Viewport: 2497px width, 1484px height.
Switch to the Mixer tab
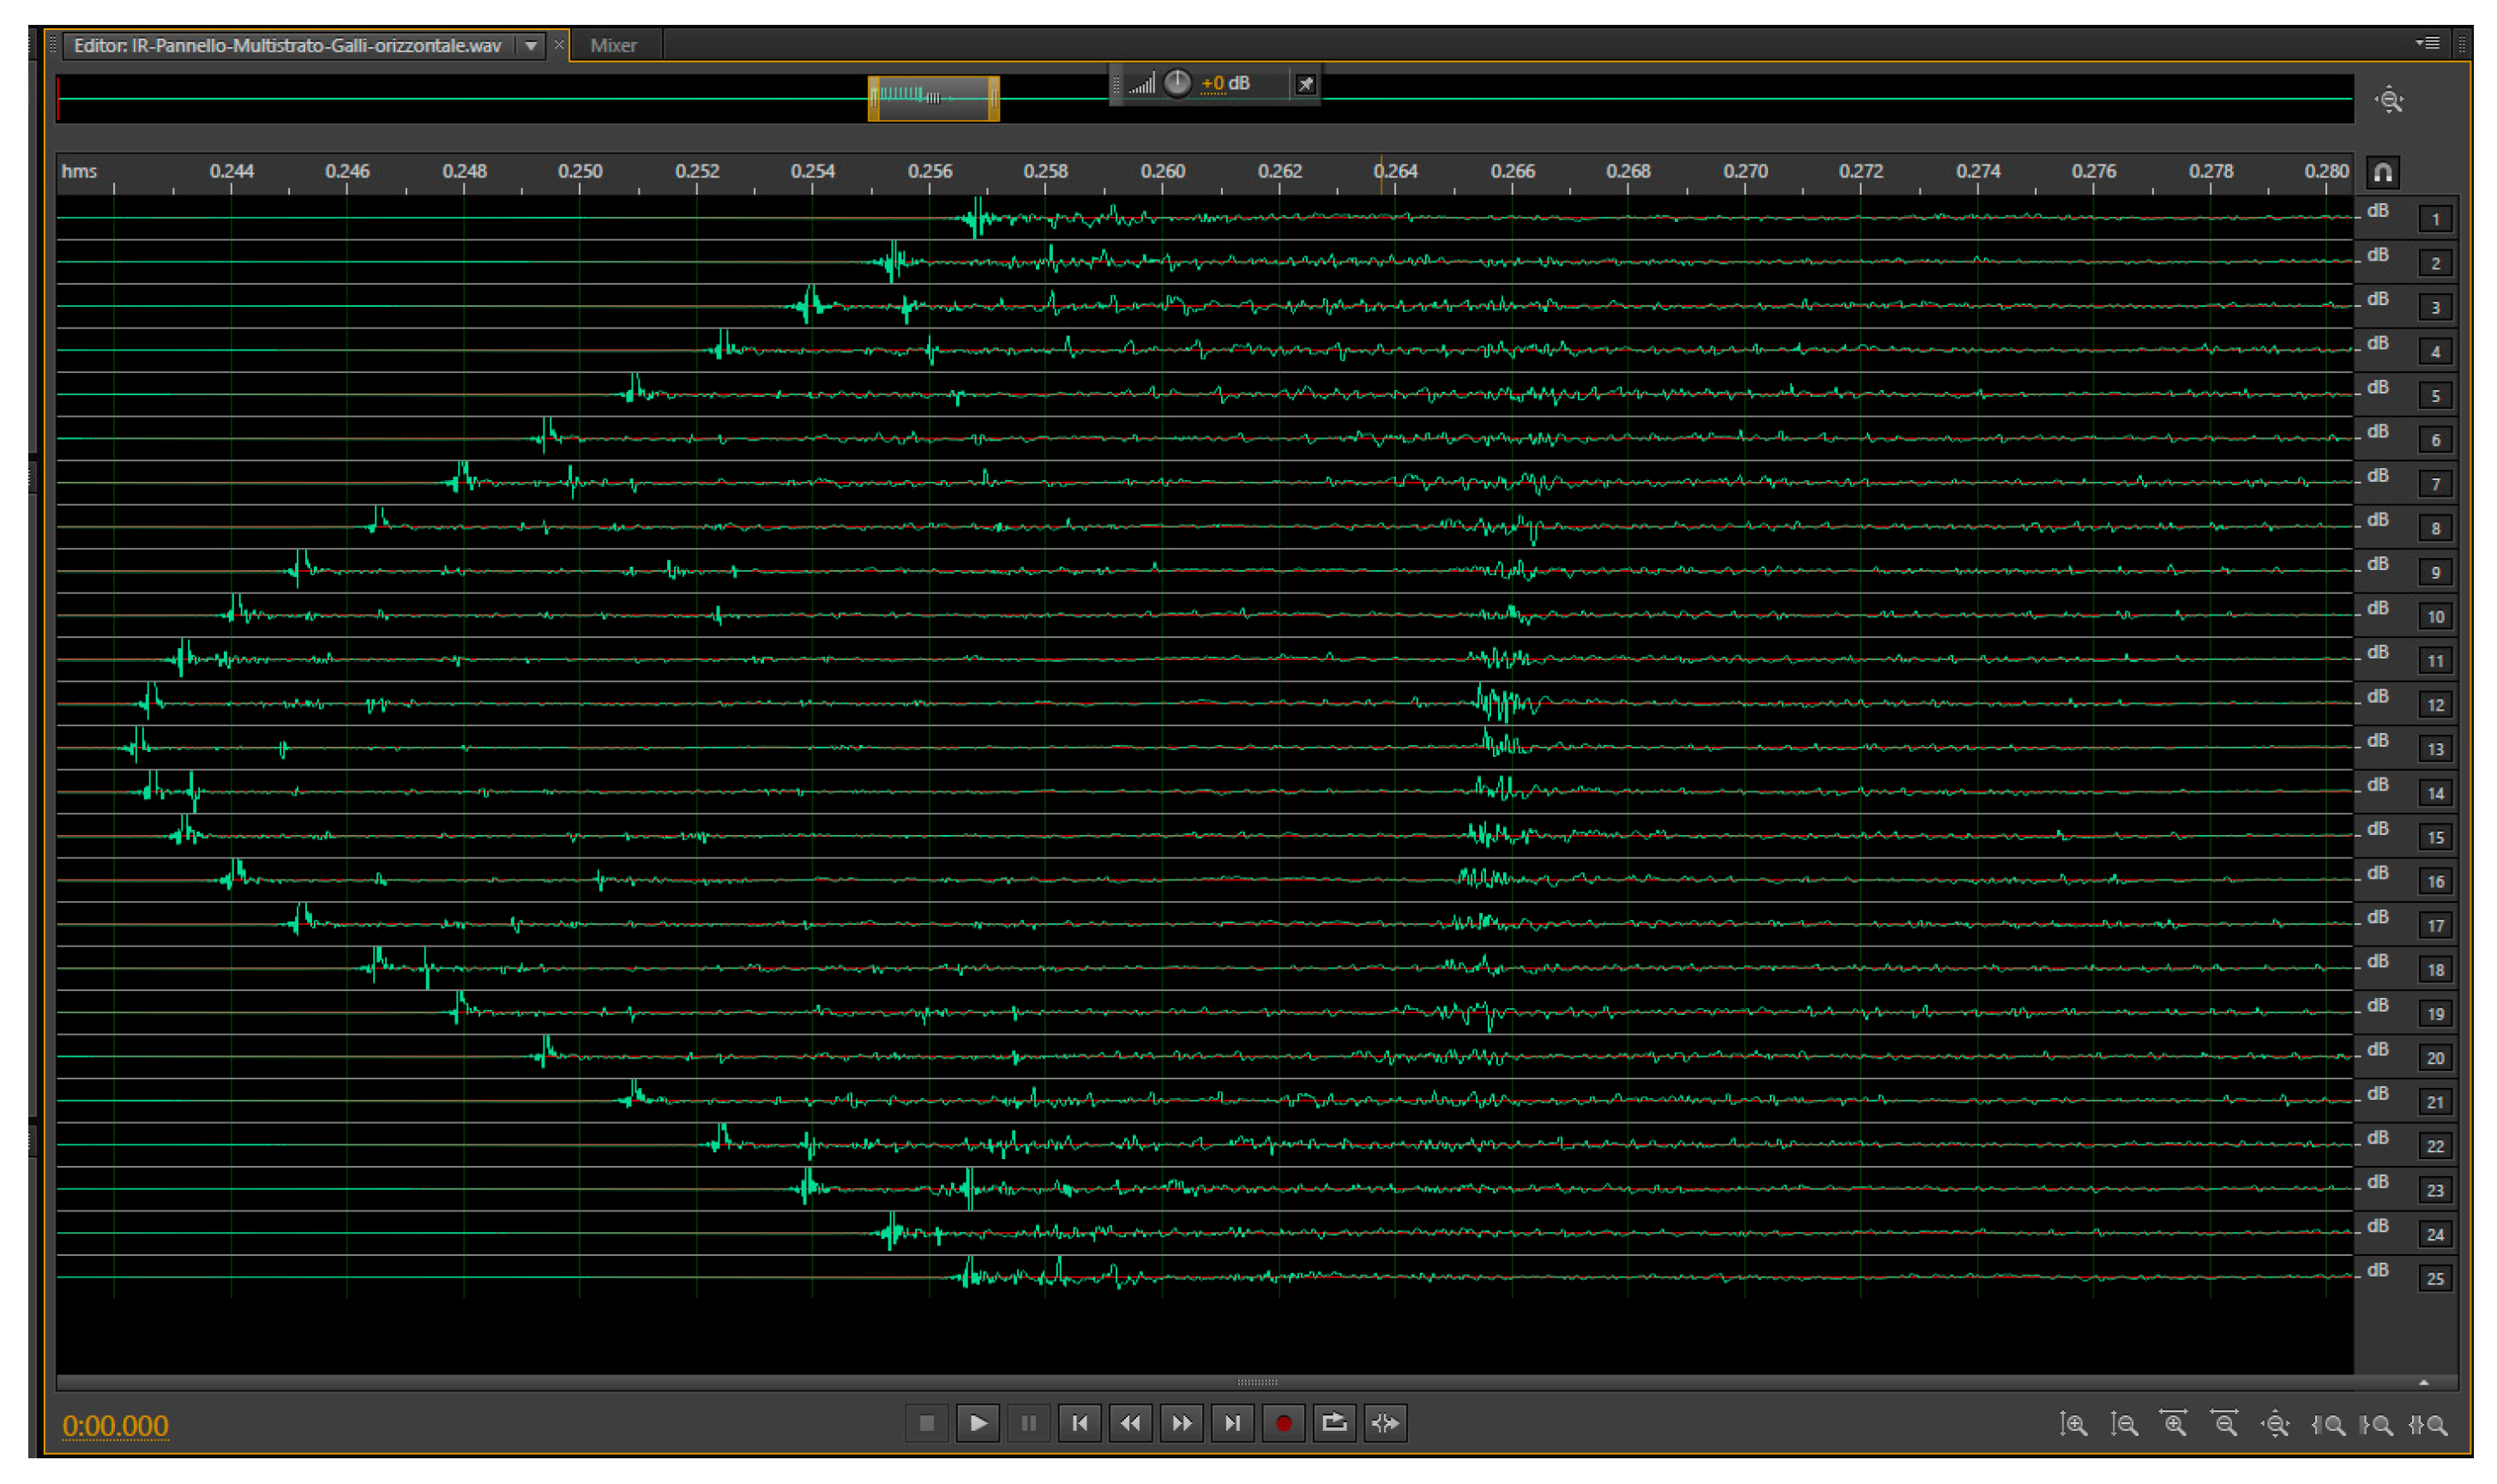click(x=613, y=45)
